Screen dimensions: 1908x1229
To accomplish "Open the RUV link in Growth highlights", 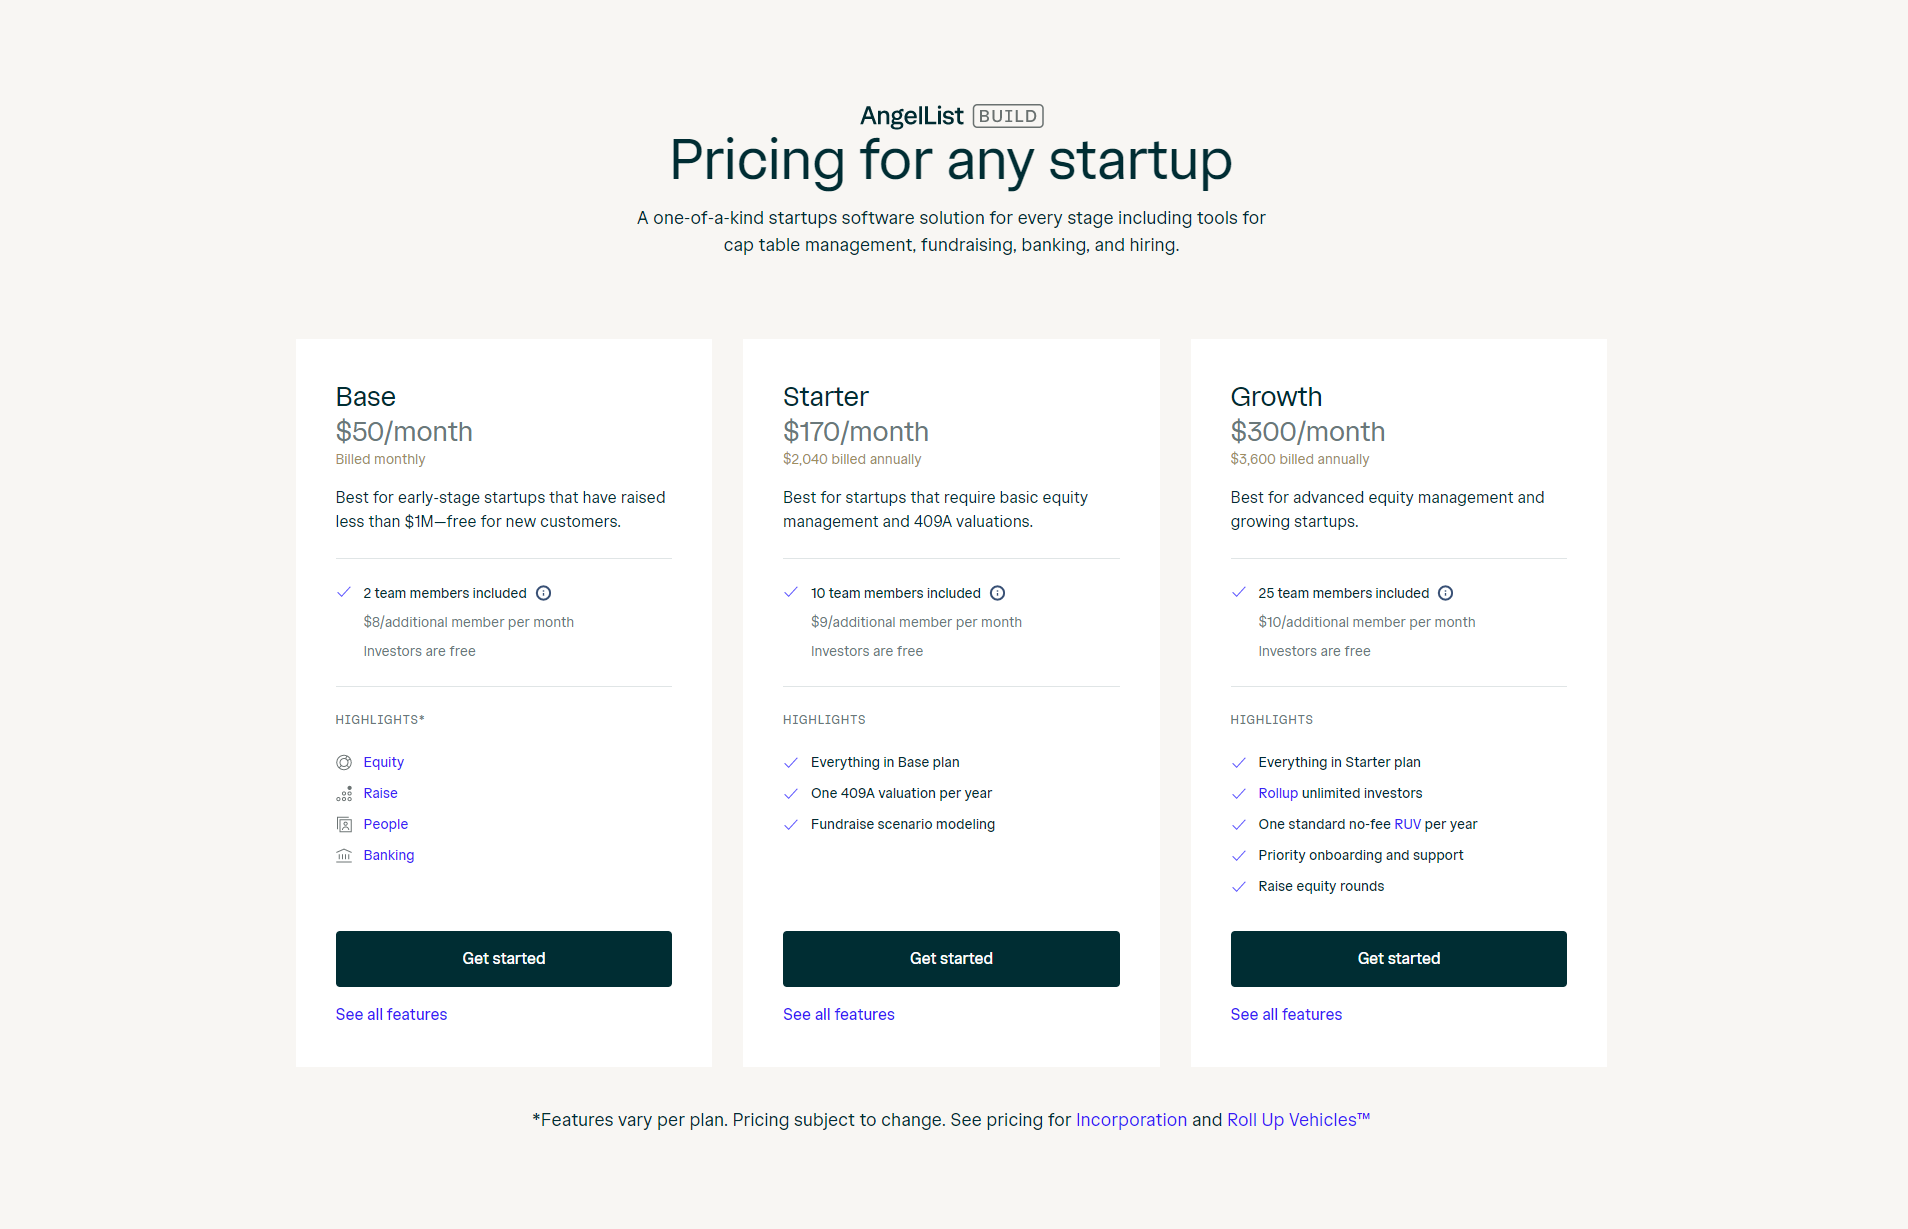I will point(1407,824).
